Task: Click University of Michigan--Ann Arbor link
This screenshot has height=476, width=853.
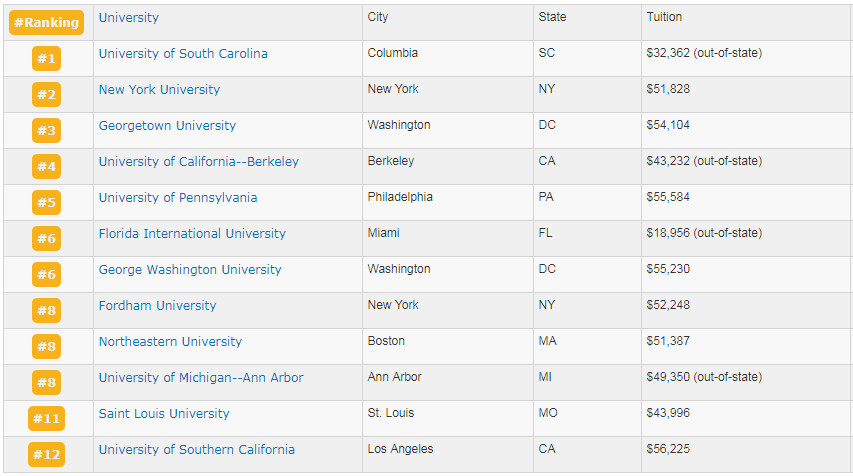Action: tap(201, 378)
